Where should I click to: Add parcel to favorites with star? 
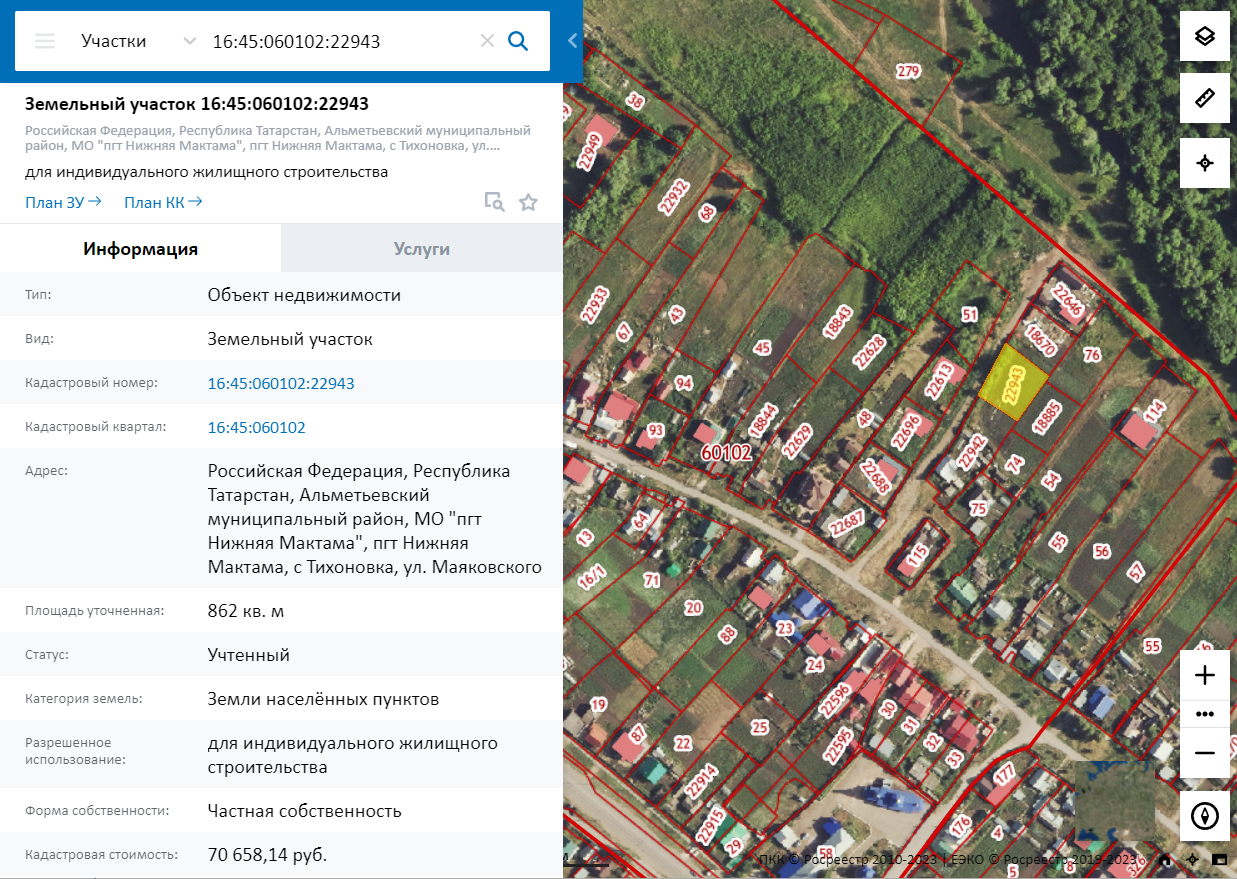pos(528,202)
